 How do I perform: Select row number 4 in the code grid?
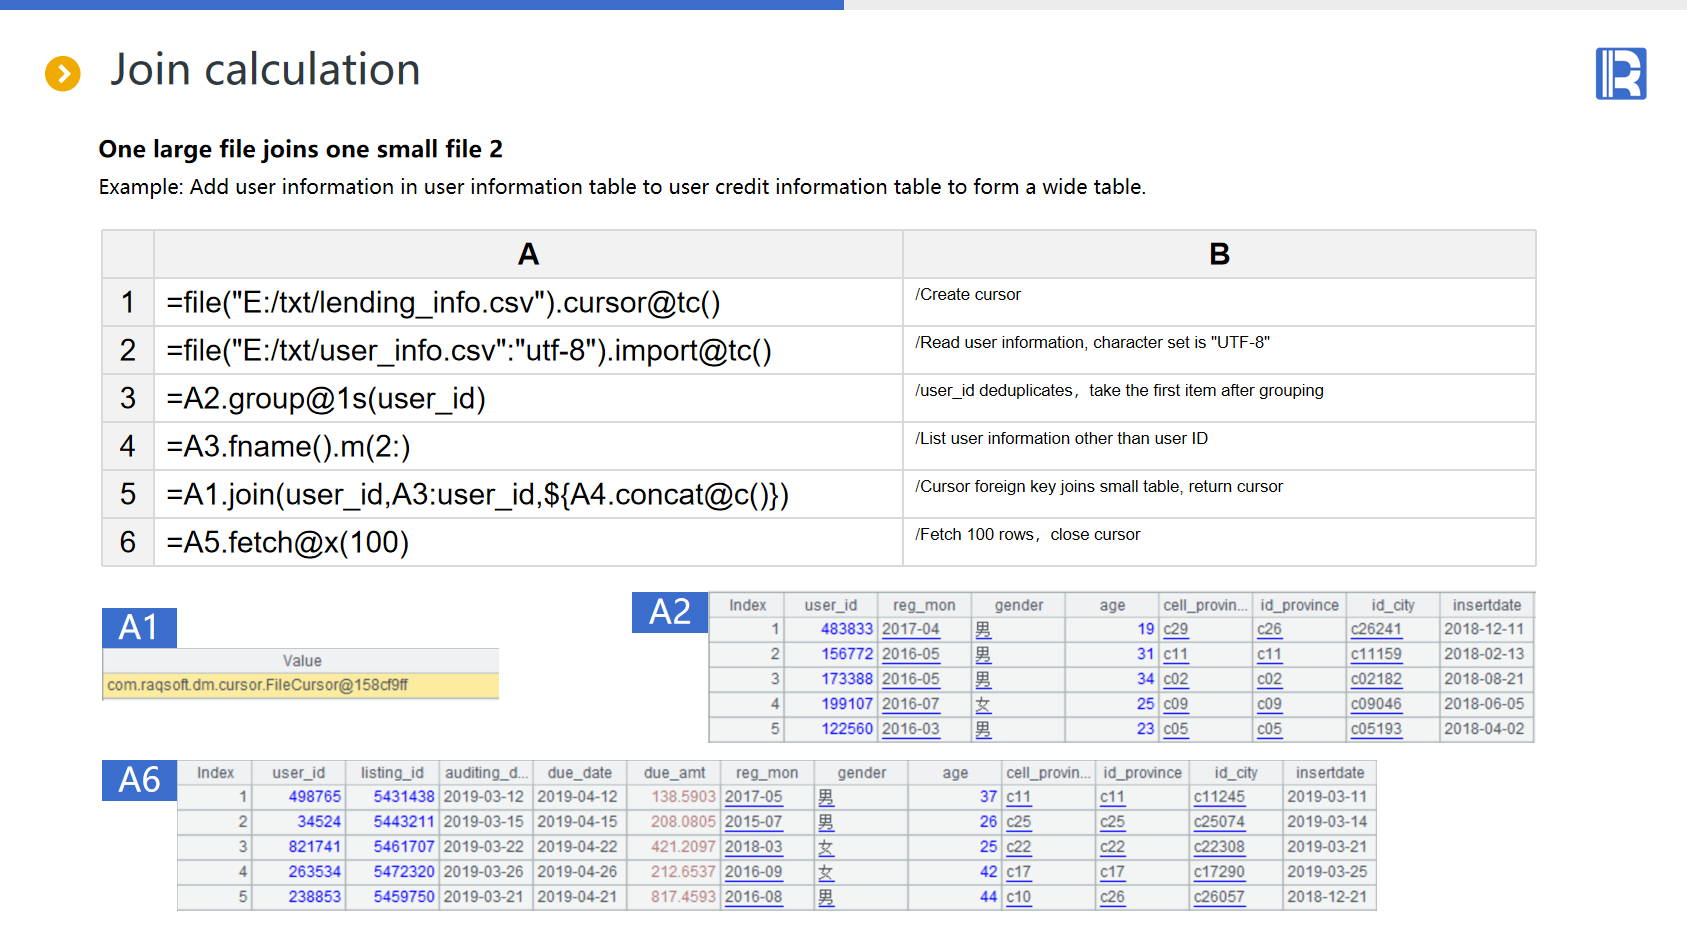pyautogui.click(x=128, y=446)
